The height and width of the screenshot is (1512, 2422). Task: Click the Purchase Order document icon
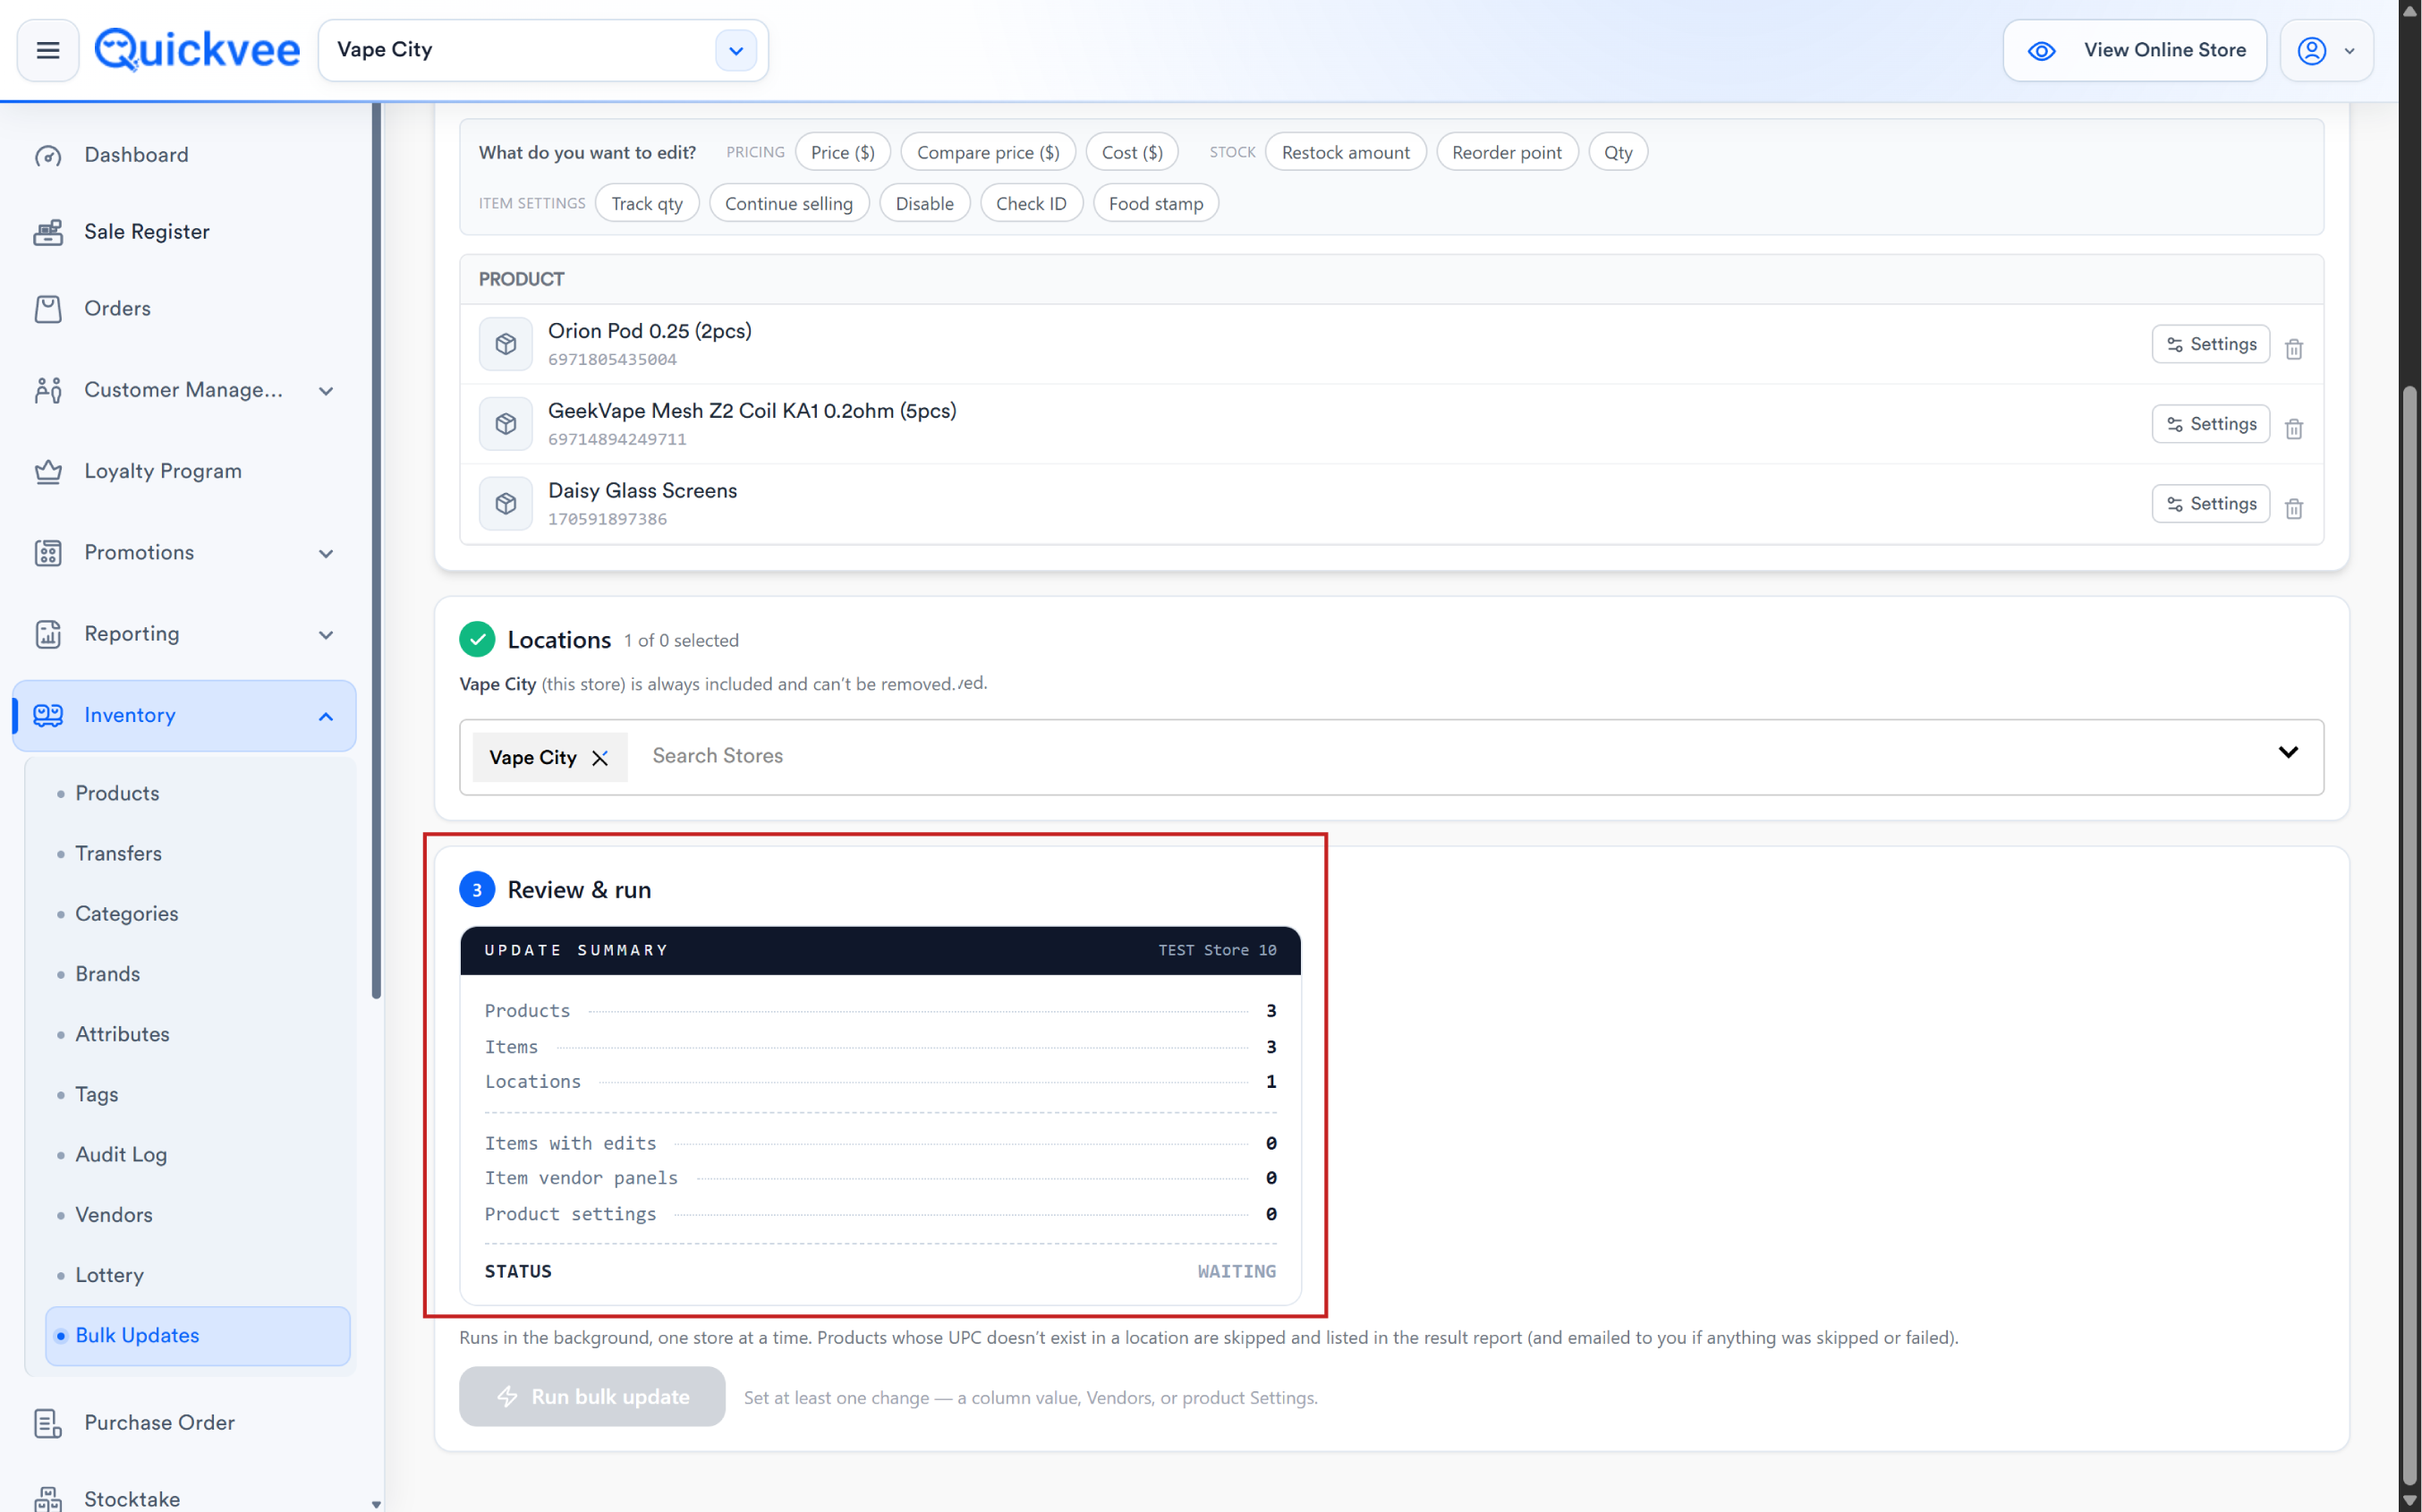pos(48,1423)
